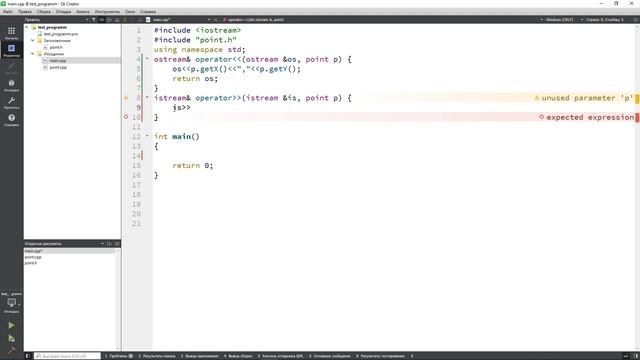This screenshot has width=640, height=360.
Task: Build the project with the hammer icon
Action: click(11, 349)
